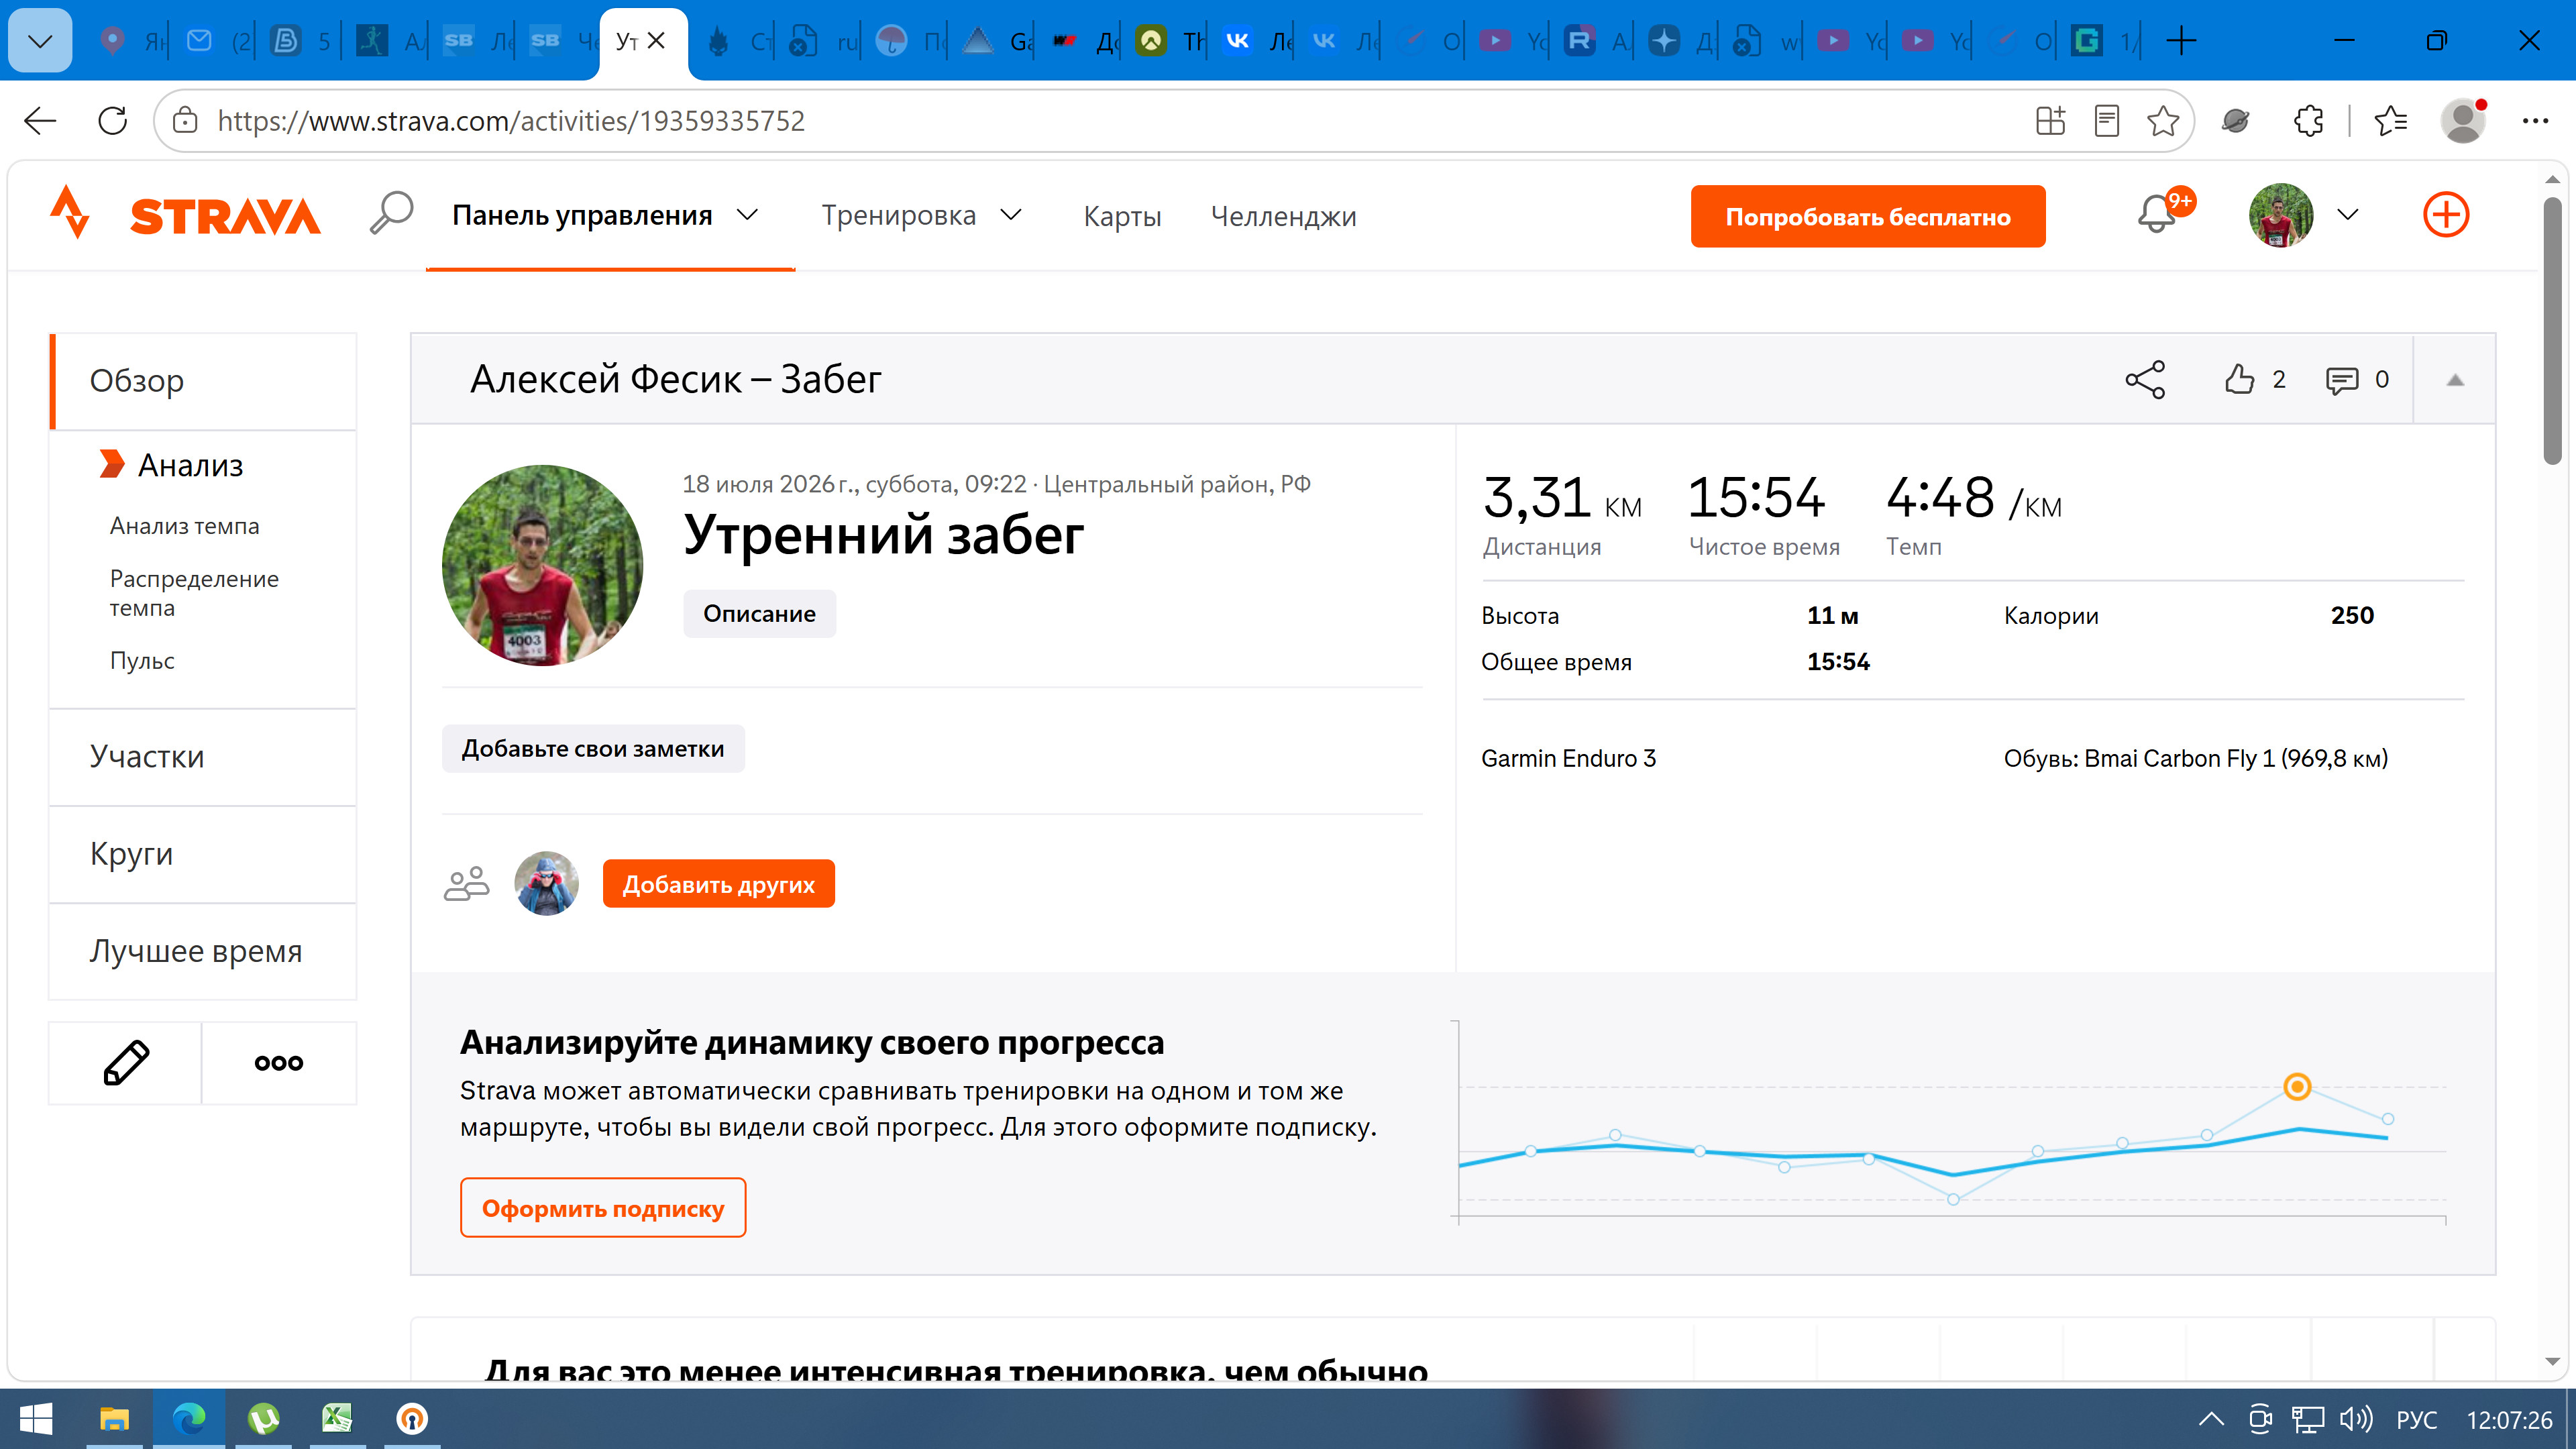Open Windows Start menu

(36, 1419)
